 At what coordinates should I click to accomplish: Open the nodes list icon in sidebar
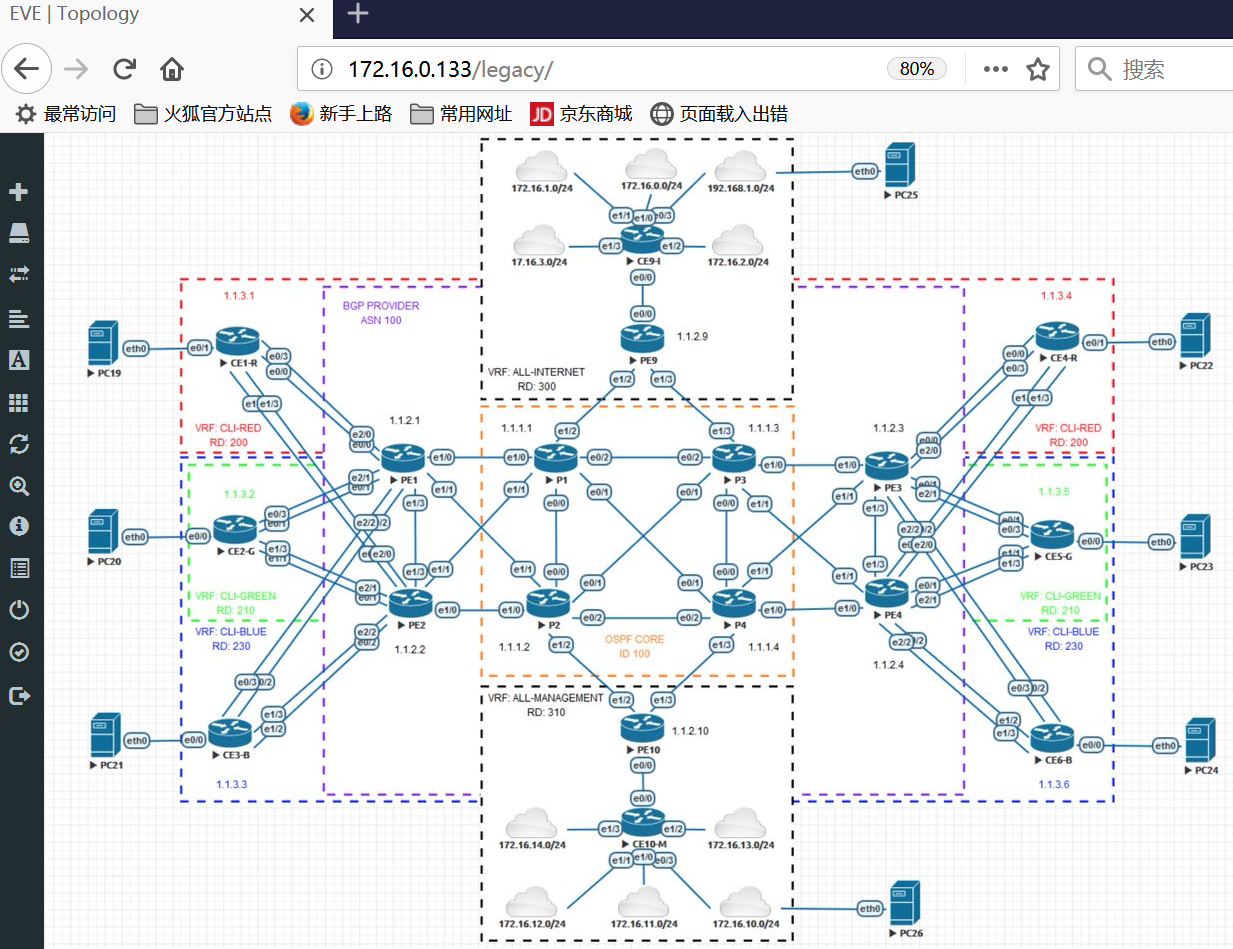(19, 233)
